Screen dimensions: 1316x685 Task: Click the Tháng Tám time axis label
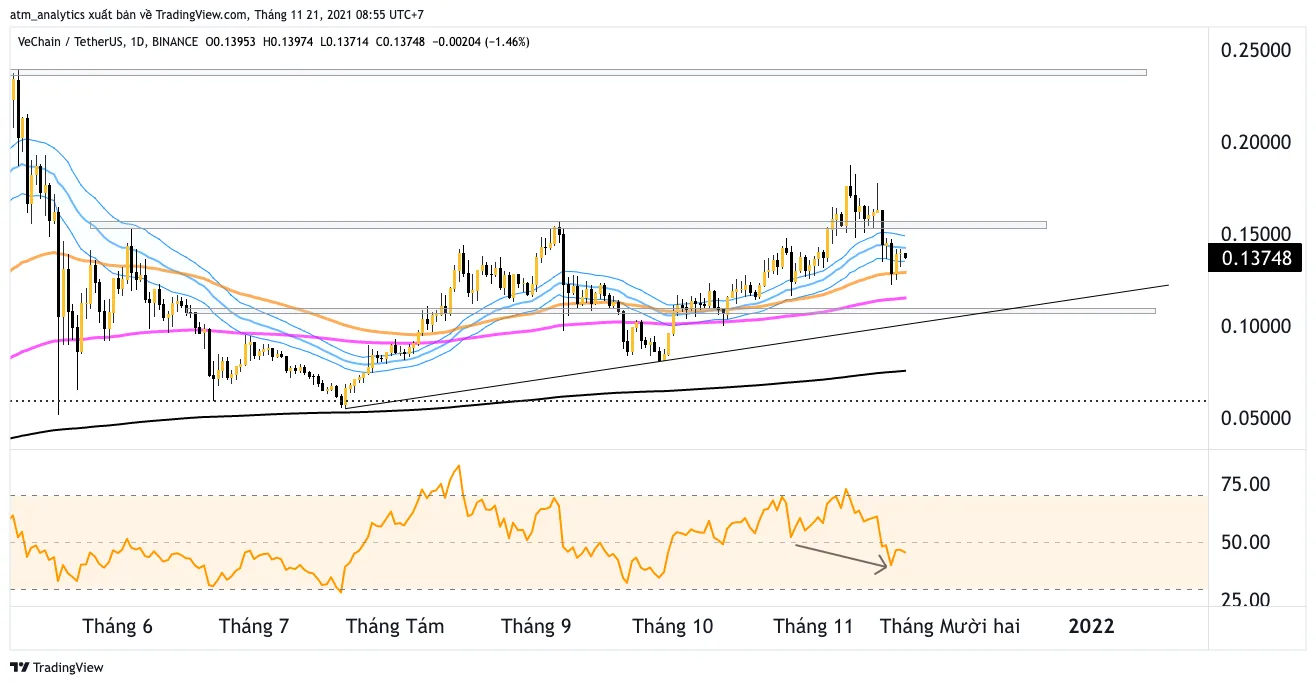coord(395,627)
